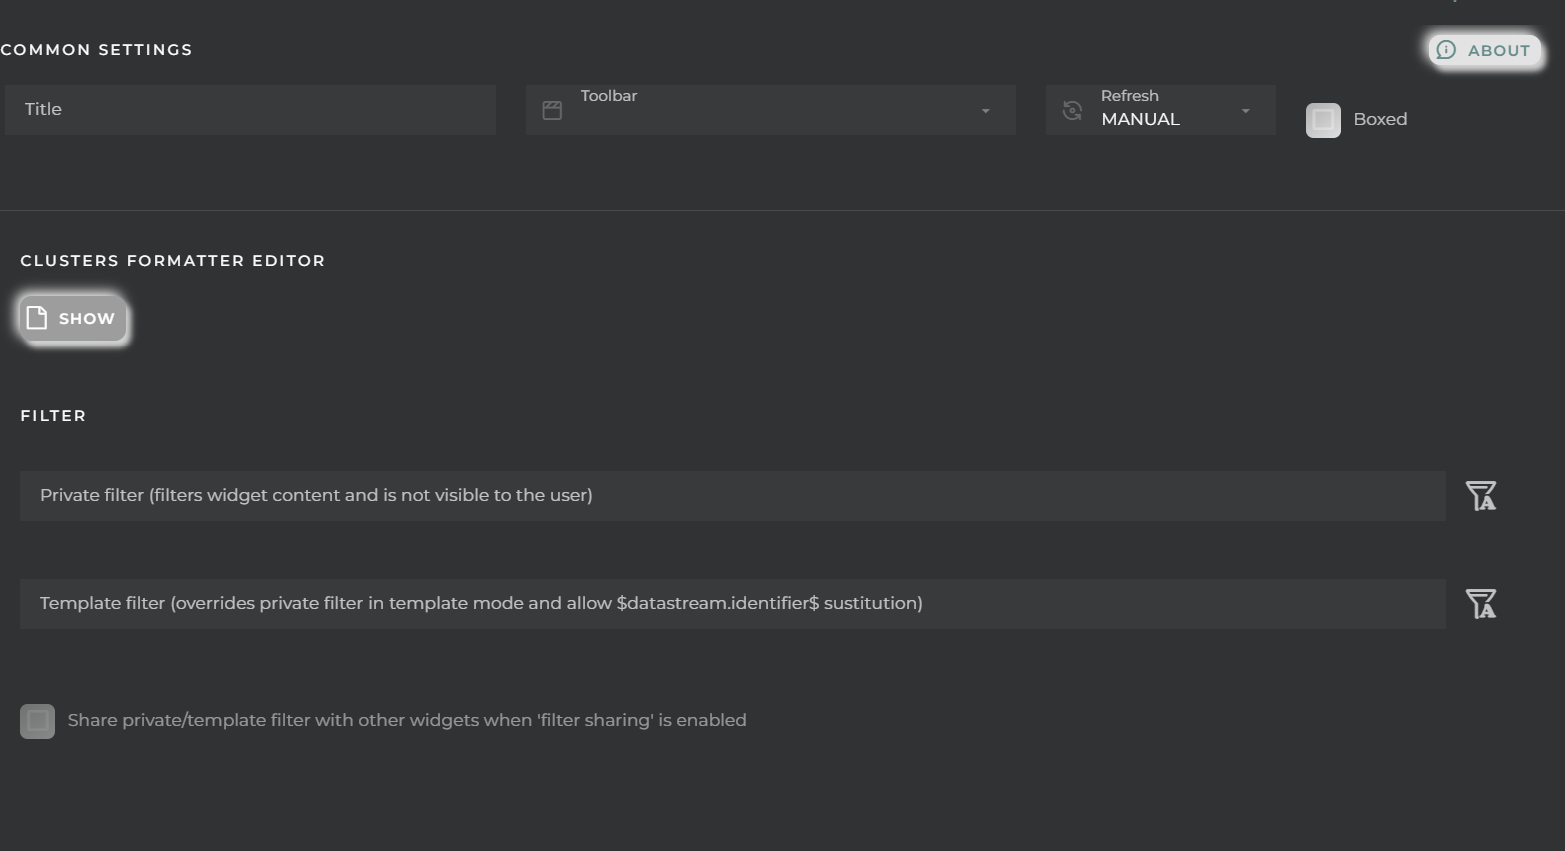
Task: Click the 'Share private/template filter' label text
Action: [x=406, y=720]
